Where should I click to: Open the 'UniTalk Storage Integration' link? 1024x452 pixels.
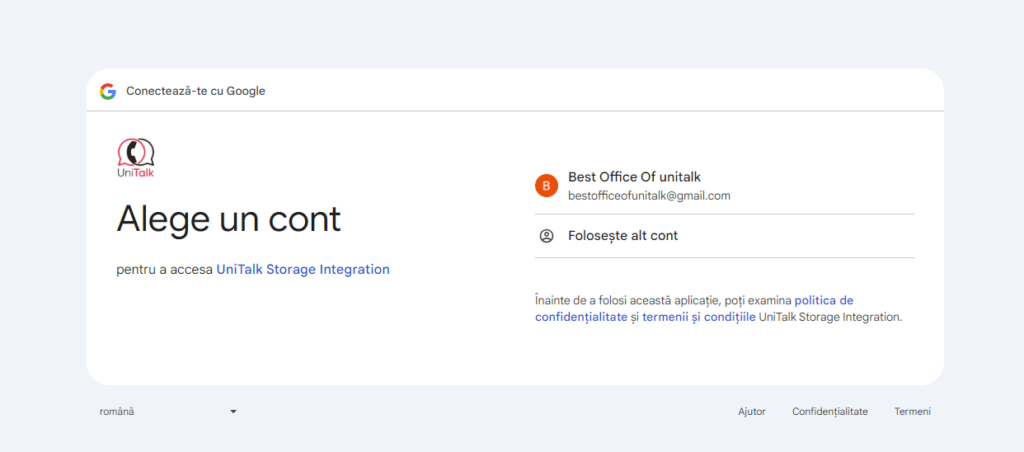[x=303, y=269]
